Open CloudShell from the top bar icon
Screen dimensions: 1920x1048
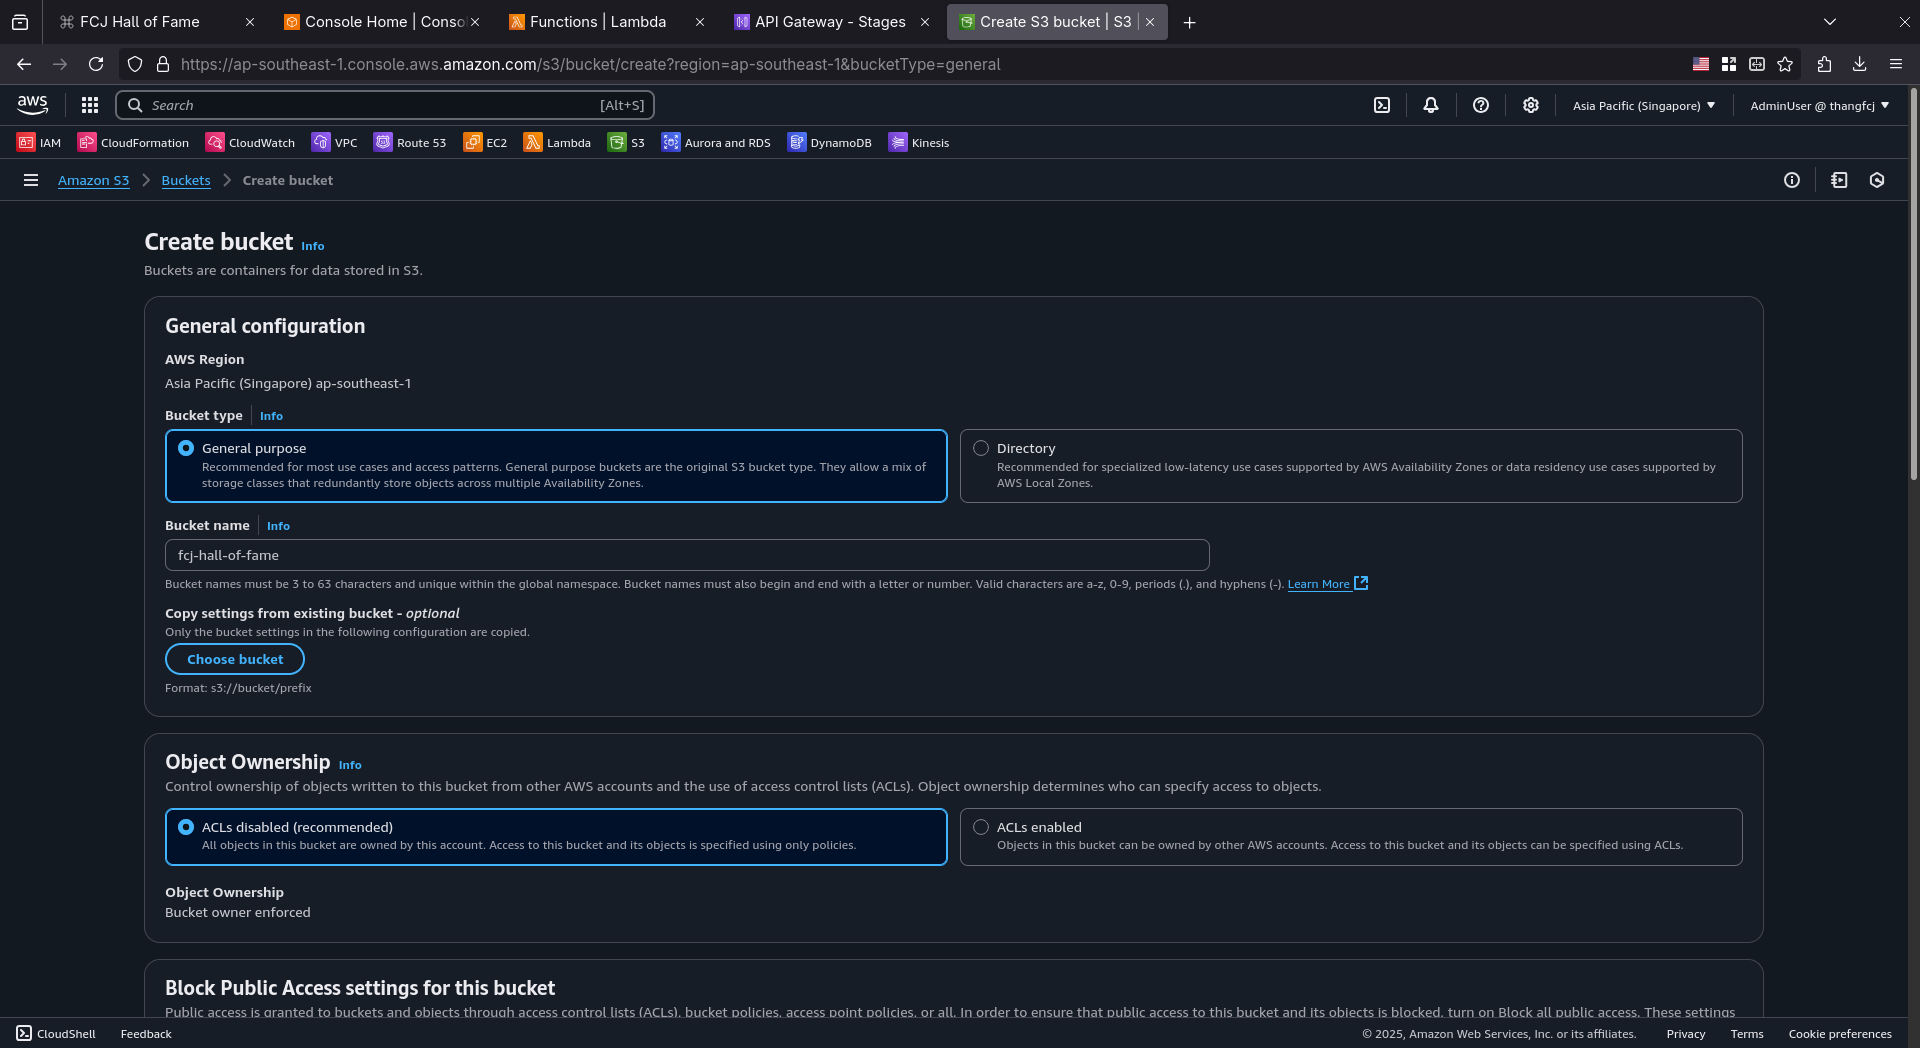point(1382,105)
